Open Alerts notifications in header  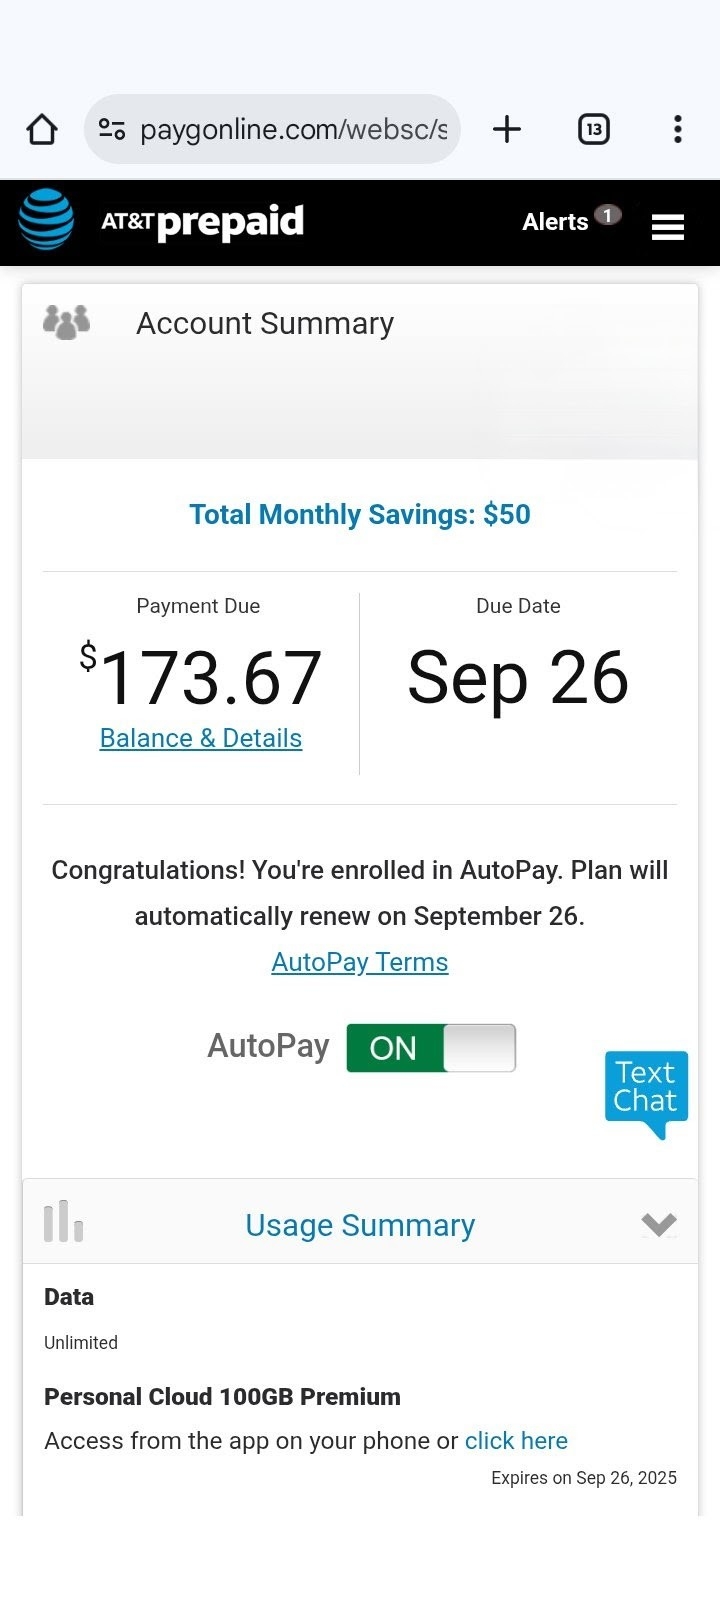click(555, 222)
